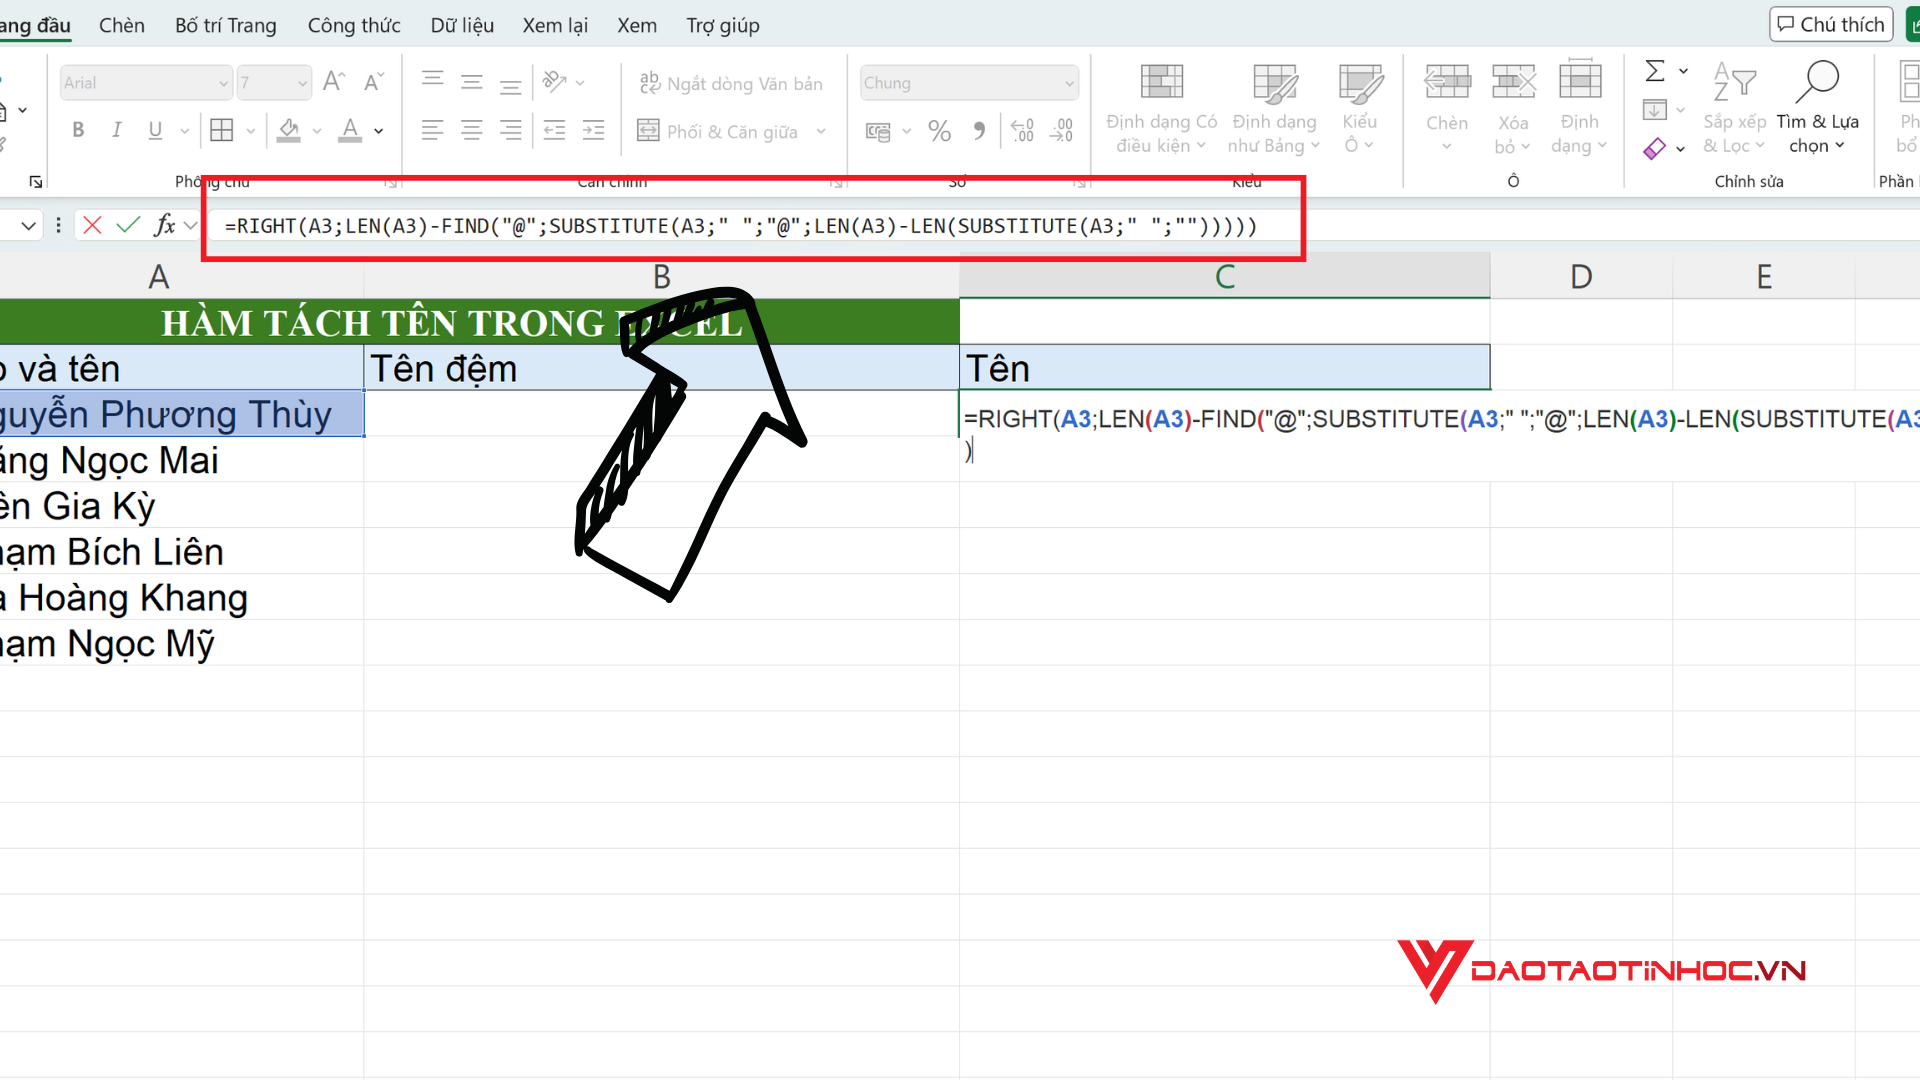Open the Chung number format dropdown
Viewport: 1920px width, 1080px height.
1069,83
